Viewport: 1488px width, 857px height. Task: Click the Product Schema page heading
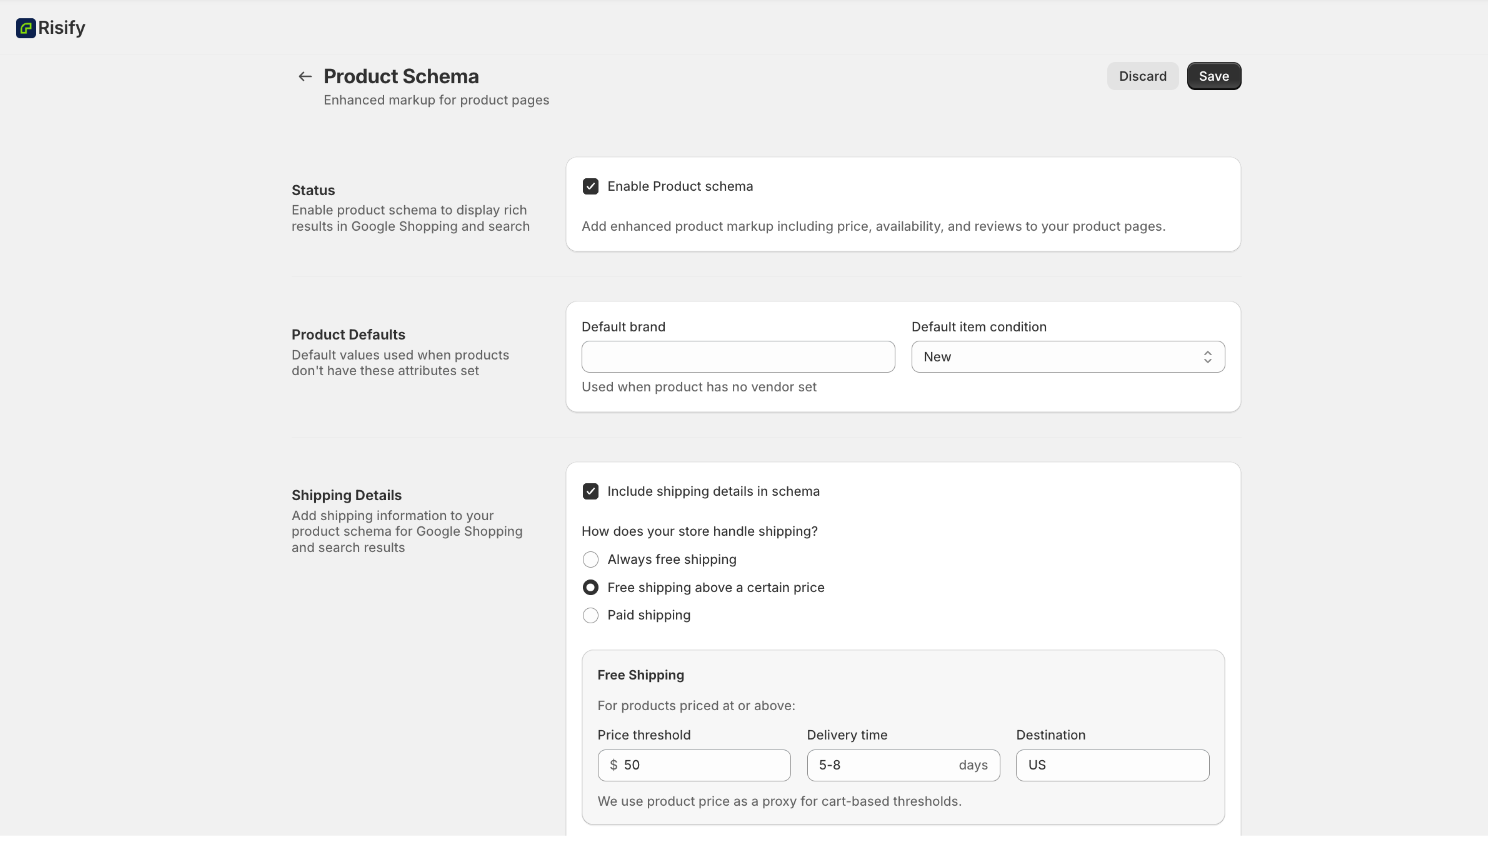pos(401,77)
